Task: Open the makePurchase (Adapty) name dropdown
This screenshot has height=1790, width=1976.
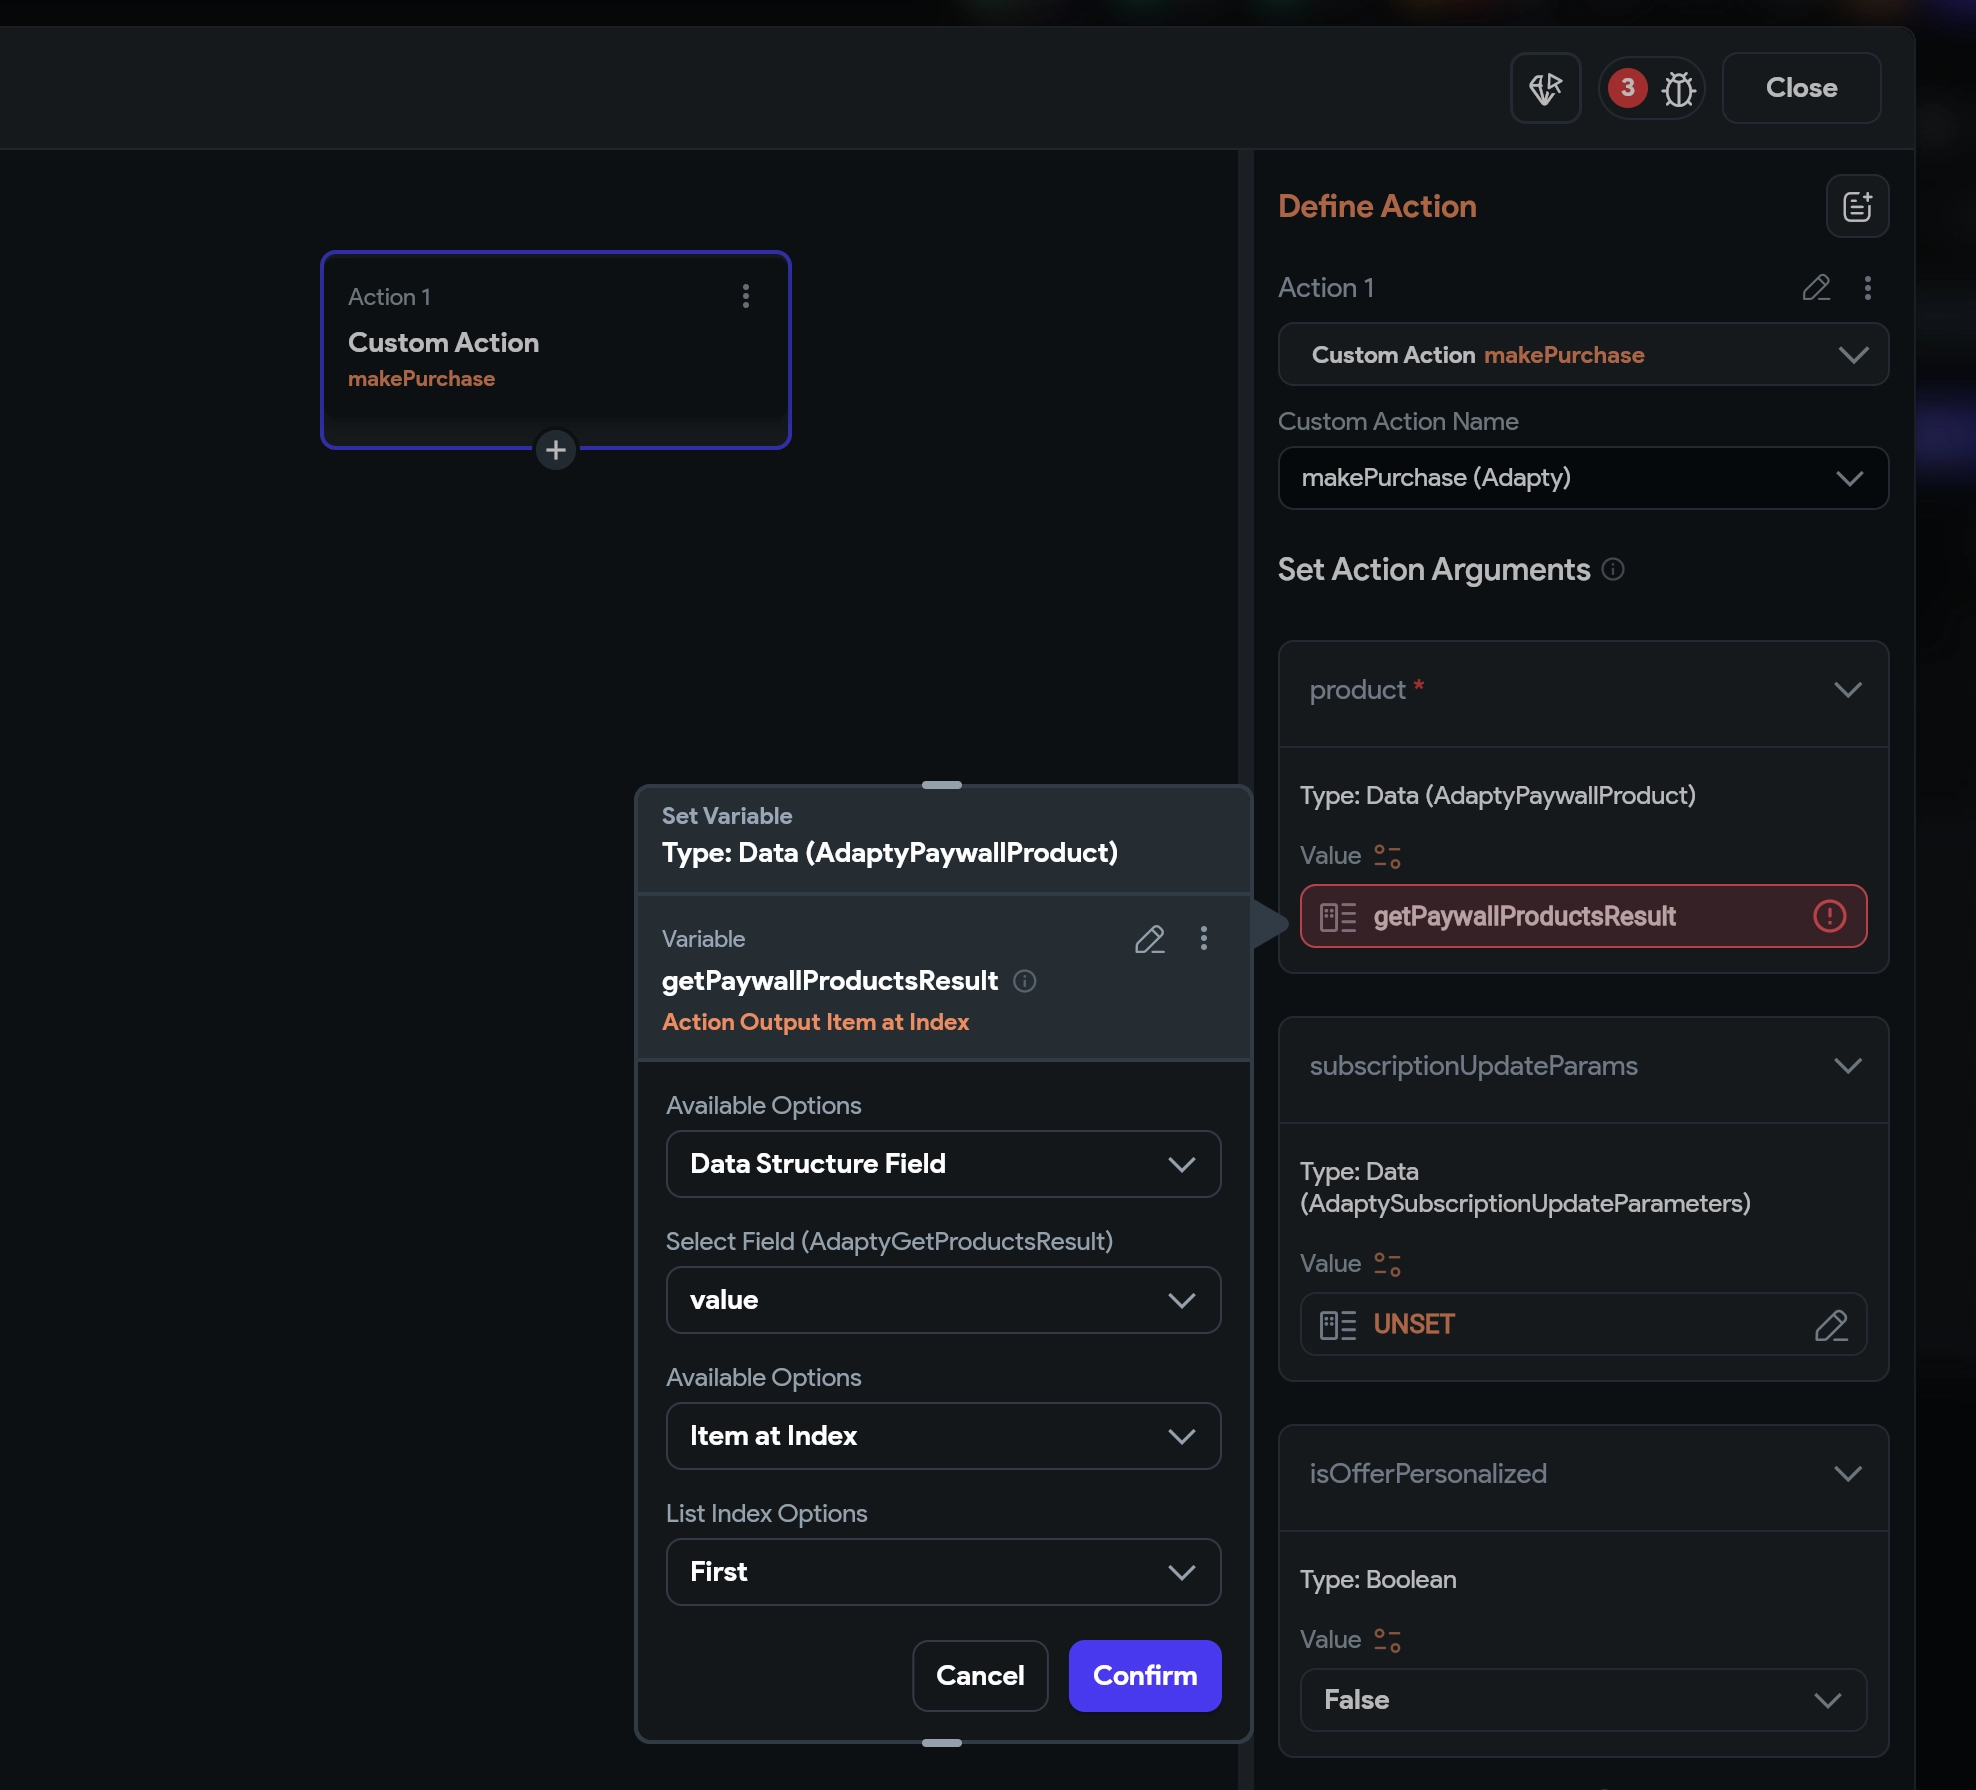Action: 1583,478
